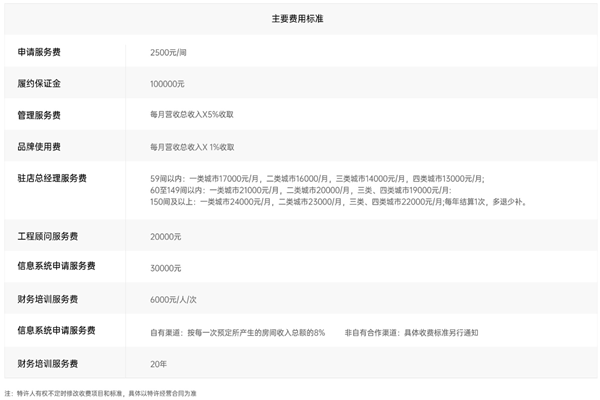Image resolution: width=600 pixels, height=400 pixels.
Task: Click the 自有渠道 fee description text
Action: 237,331
